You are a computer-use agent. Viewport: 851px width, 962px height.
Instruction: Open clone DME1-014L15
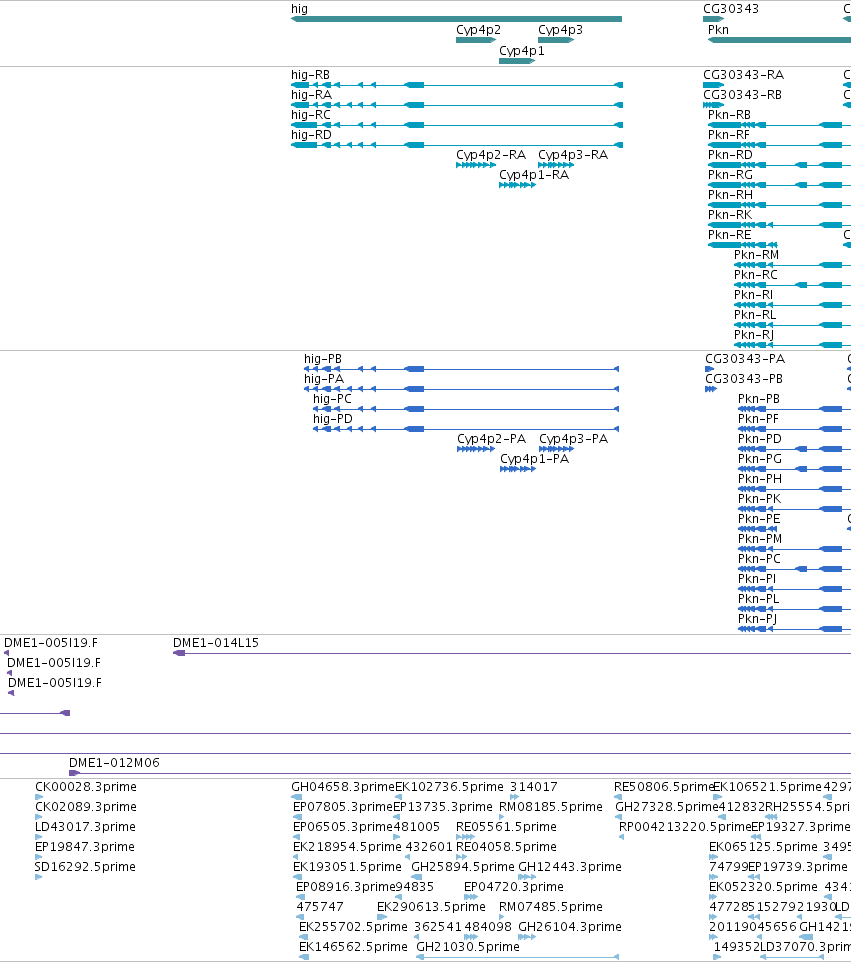[x=216, y=642]
